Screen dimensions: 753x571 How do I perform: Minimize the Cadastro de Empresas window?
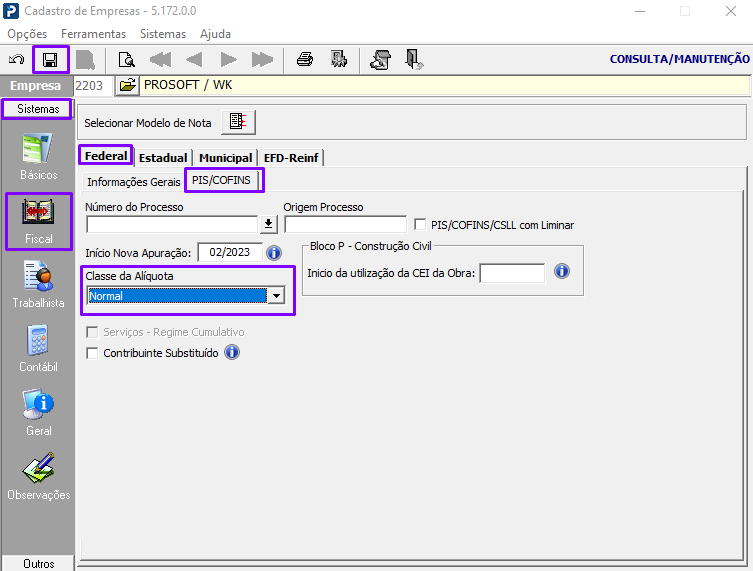coord(640,11)
